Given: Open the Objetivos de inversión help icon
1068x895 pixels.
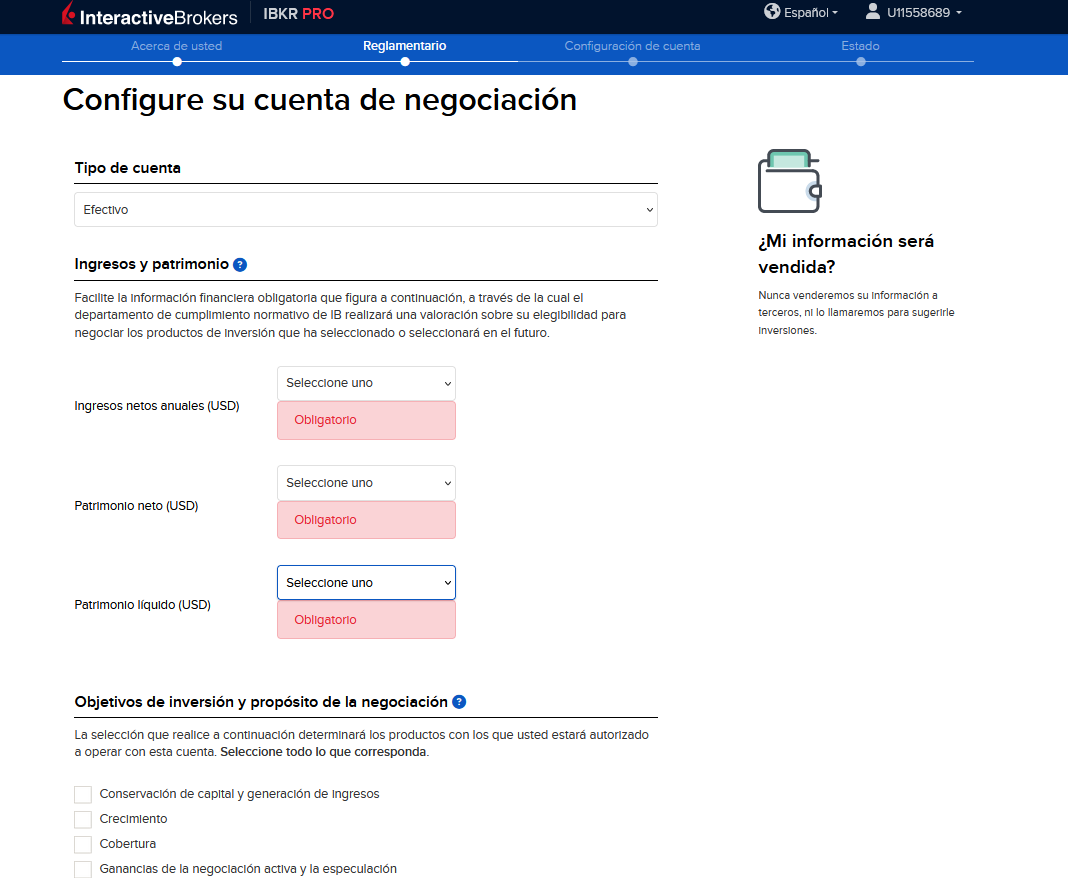Looking at the screenshot, I should point(459,701).
